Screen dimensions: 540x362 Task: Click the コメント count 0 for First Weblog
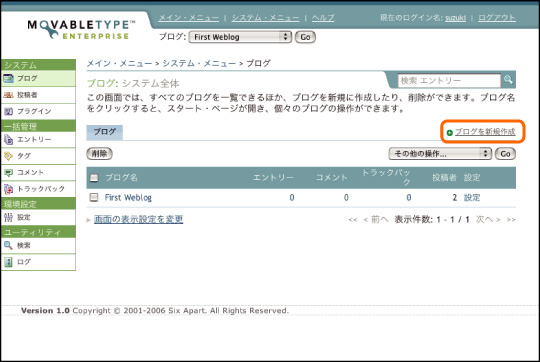346,198
